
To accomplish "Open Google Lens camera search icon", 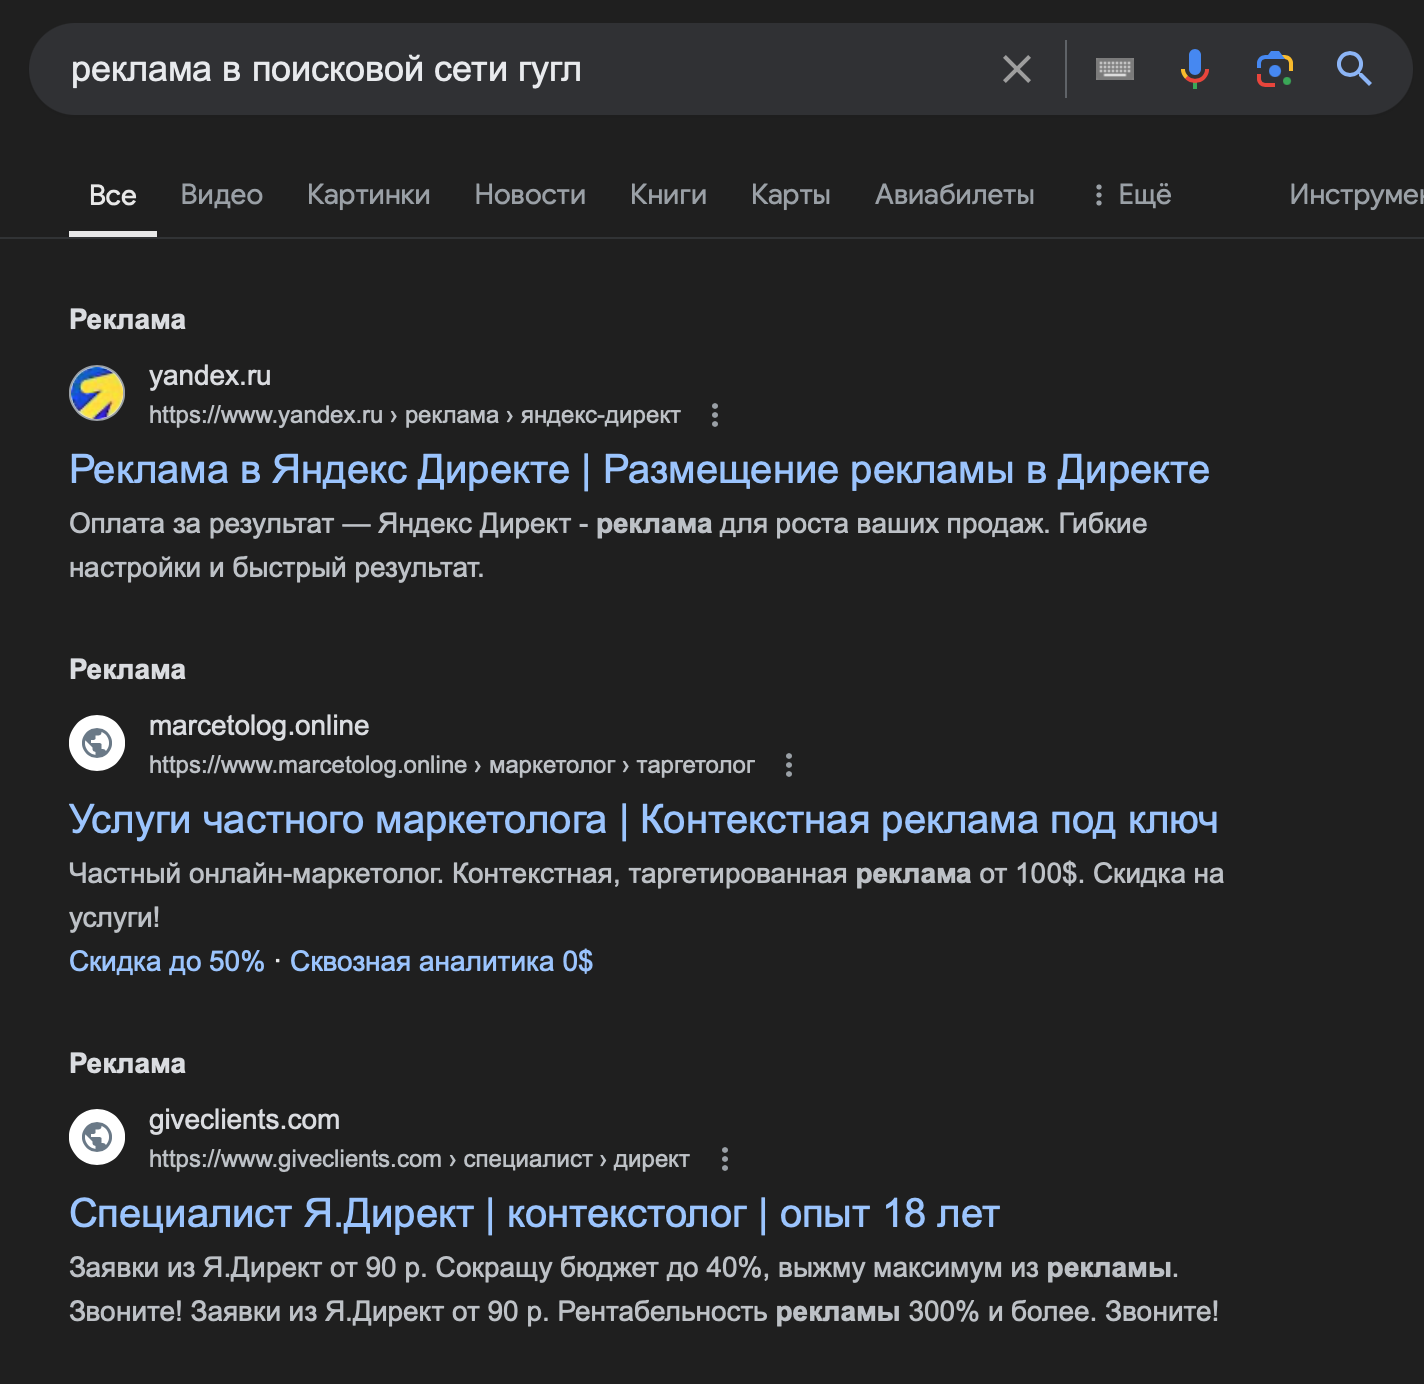I will [1275, 69].
